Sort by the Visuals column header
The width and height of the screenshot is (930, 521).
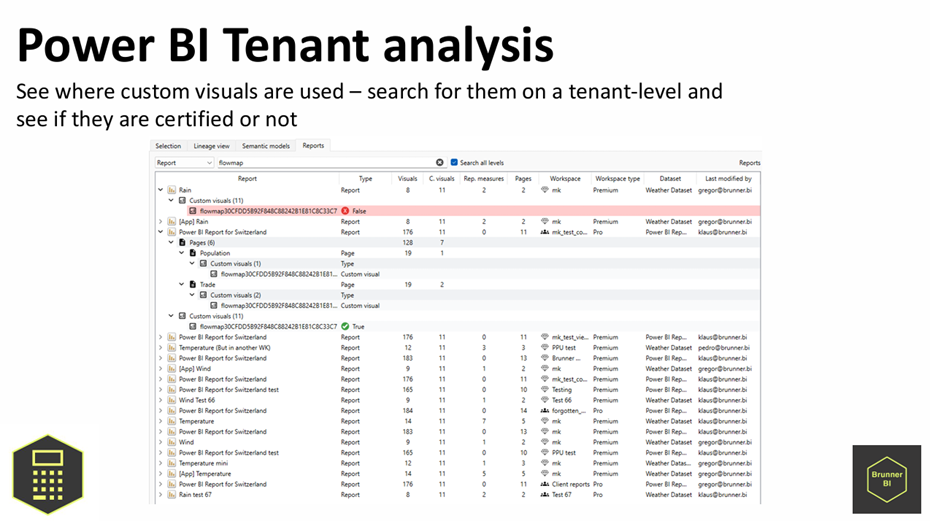tap(407, 179)
